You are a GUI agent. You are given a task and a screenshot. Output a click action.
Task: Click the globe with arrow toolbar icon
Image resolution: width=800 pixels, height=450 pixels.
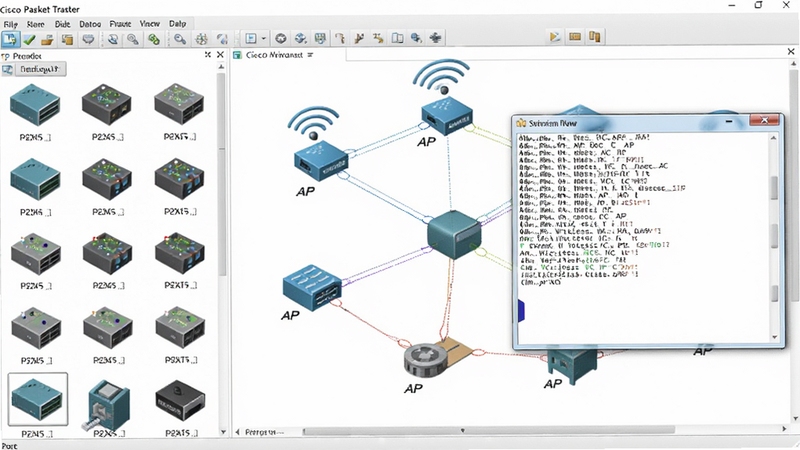301,38
